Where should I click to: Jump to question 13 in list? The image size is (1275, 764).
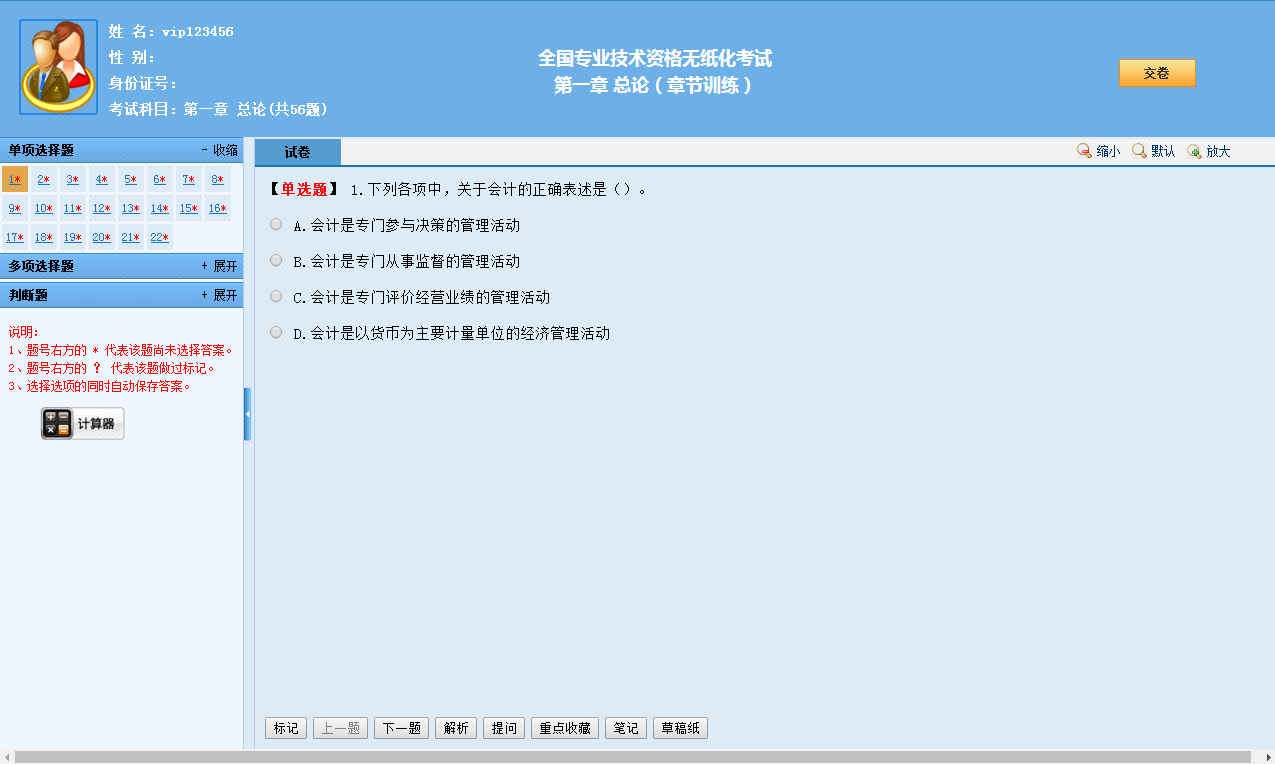click(x=131, y=209)
